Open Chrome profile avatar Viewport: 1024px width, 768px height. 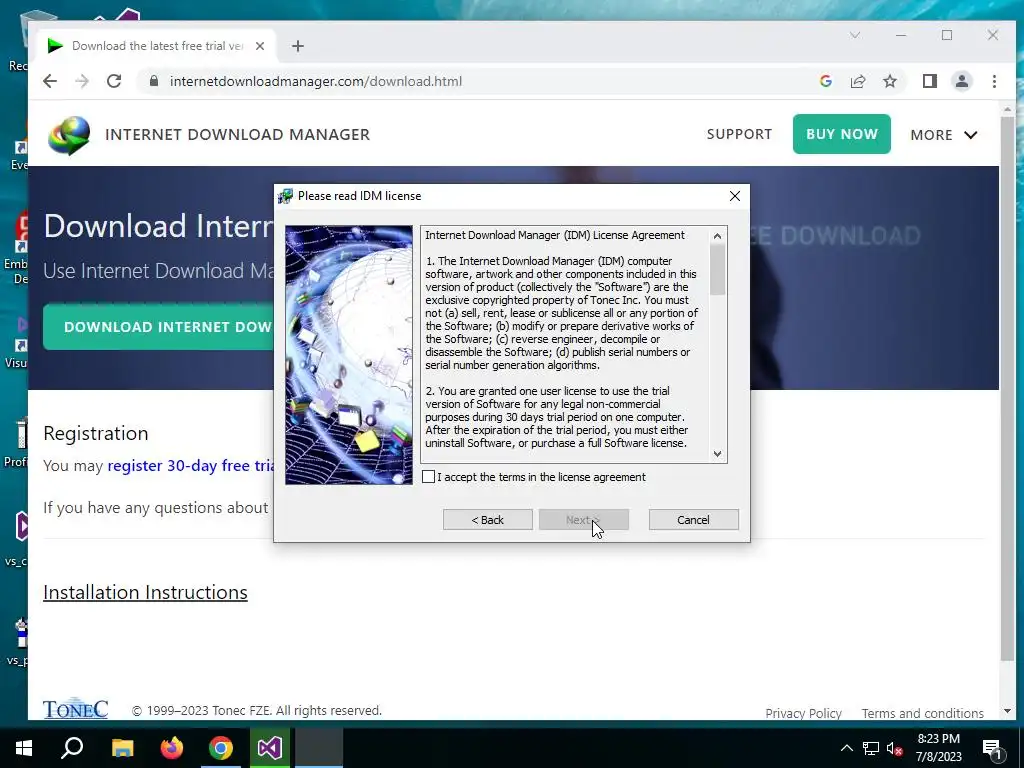coord(962,81)
